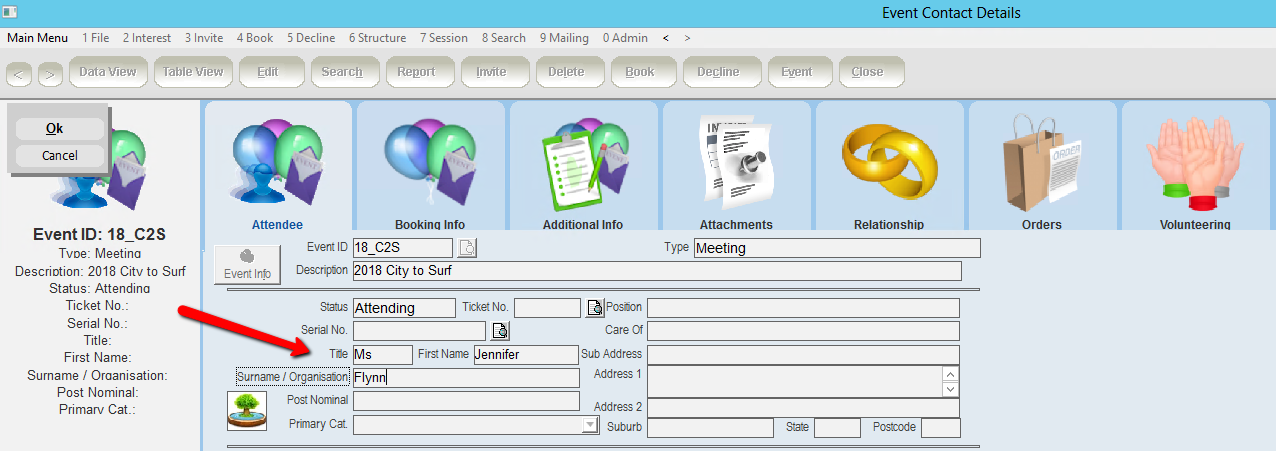Select the Additional Info clipboard icon
The image size is (1276, 451).
[x=583, y=160]
